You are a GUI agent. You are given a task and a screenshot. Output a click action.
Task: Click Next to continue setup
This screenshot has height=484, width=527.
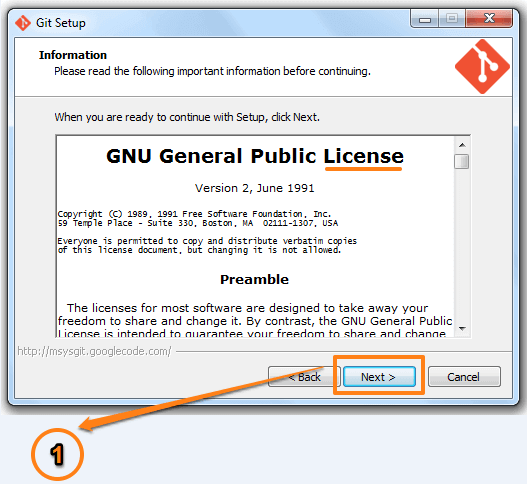(379, 377)
